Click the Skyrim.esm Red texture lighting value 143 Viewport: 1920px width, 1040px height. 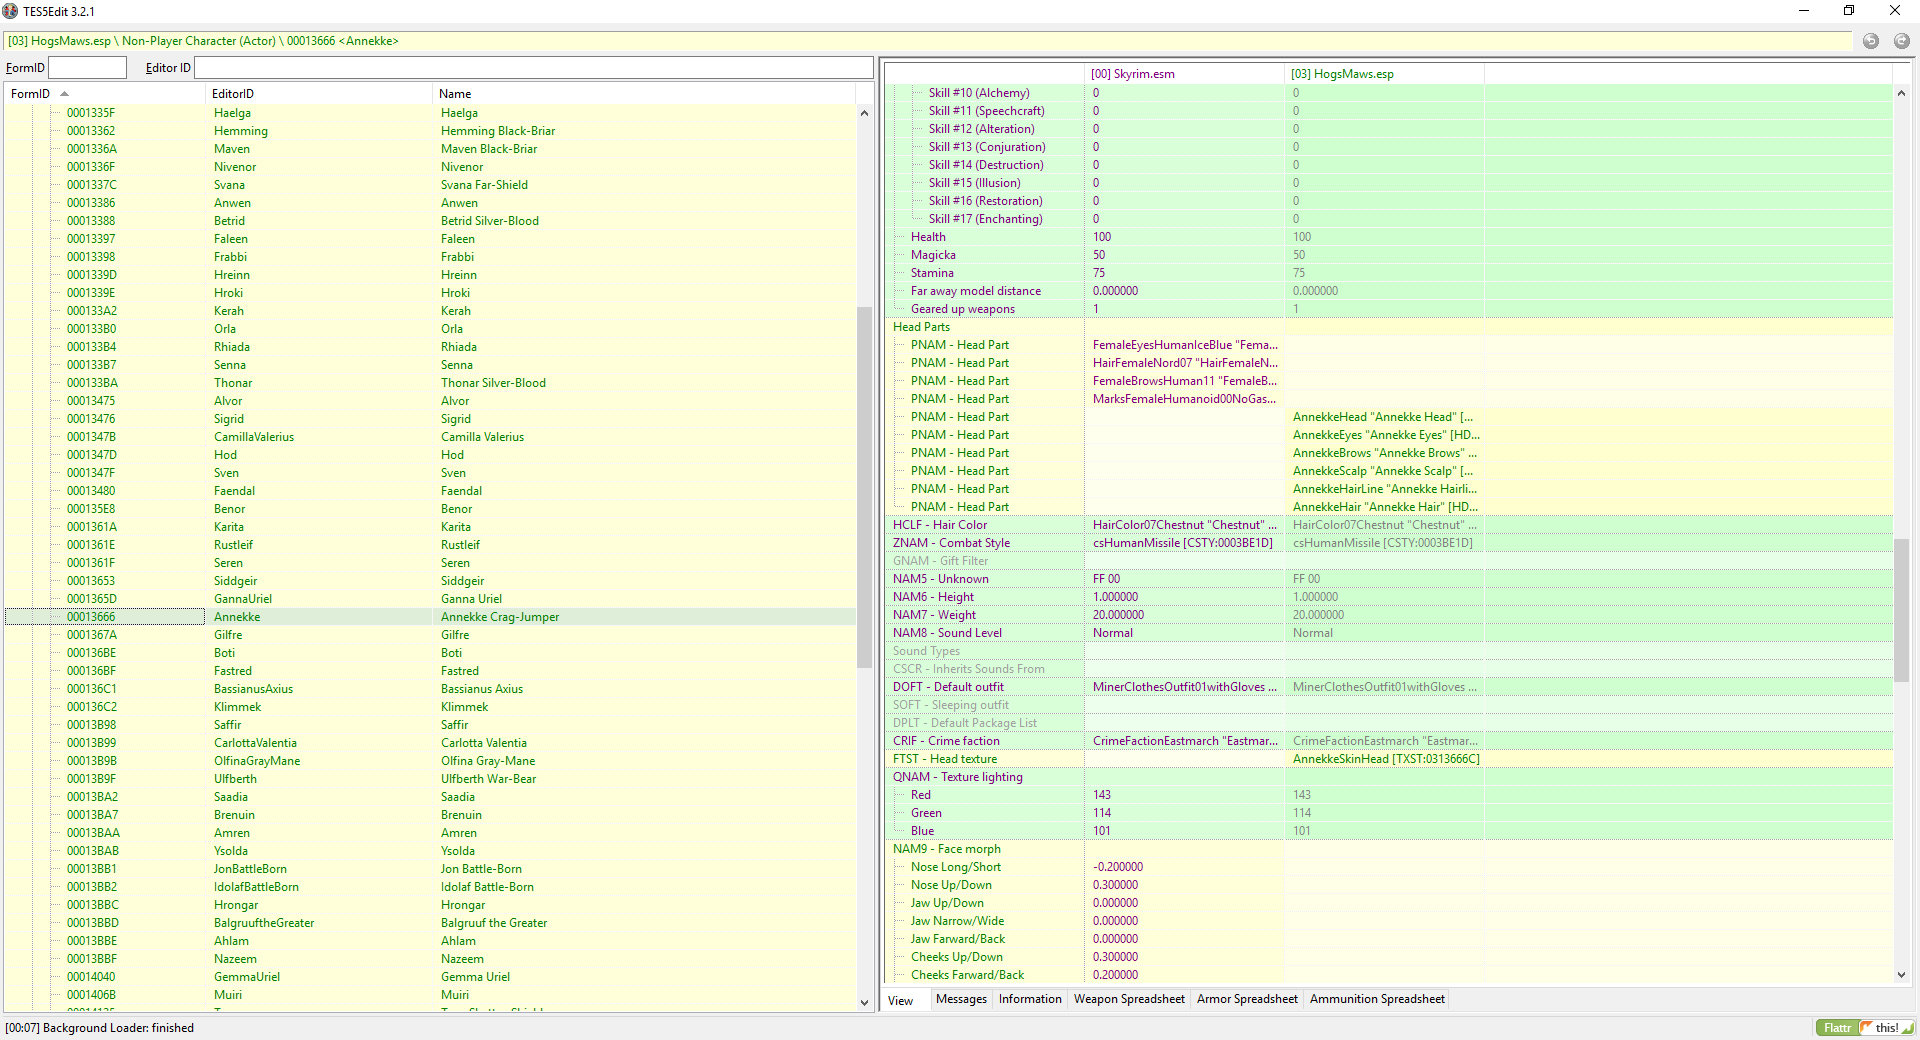(x=1102, y=795)
